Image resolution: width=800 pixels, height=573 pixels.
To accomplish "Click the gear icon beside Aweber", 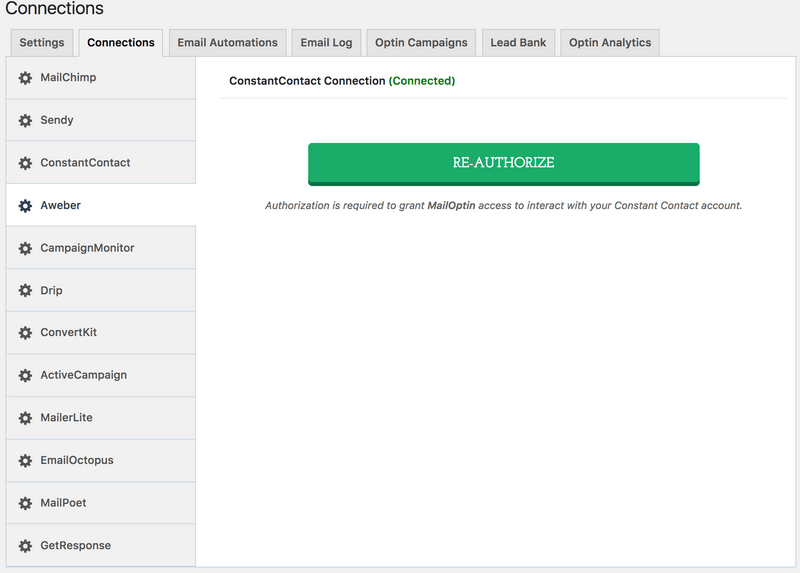I will click(x=25, y=205).
